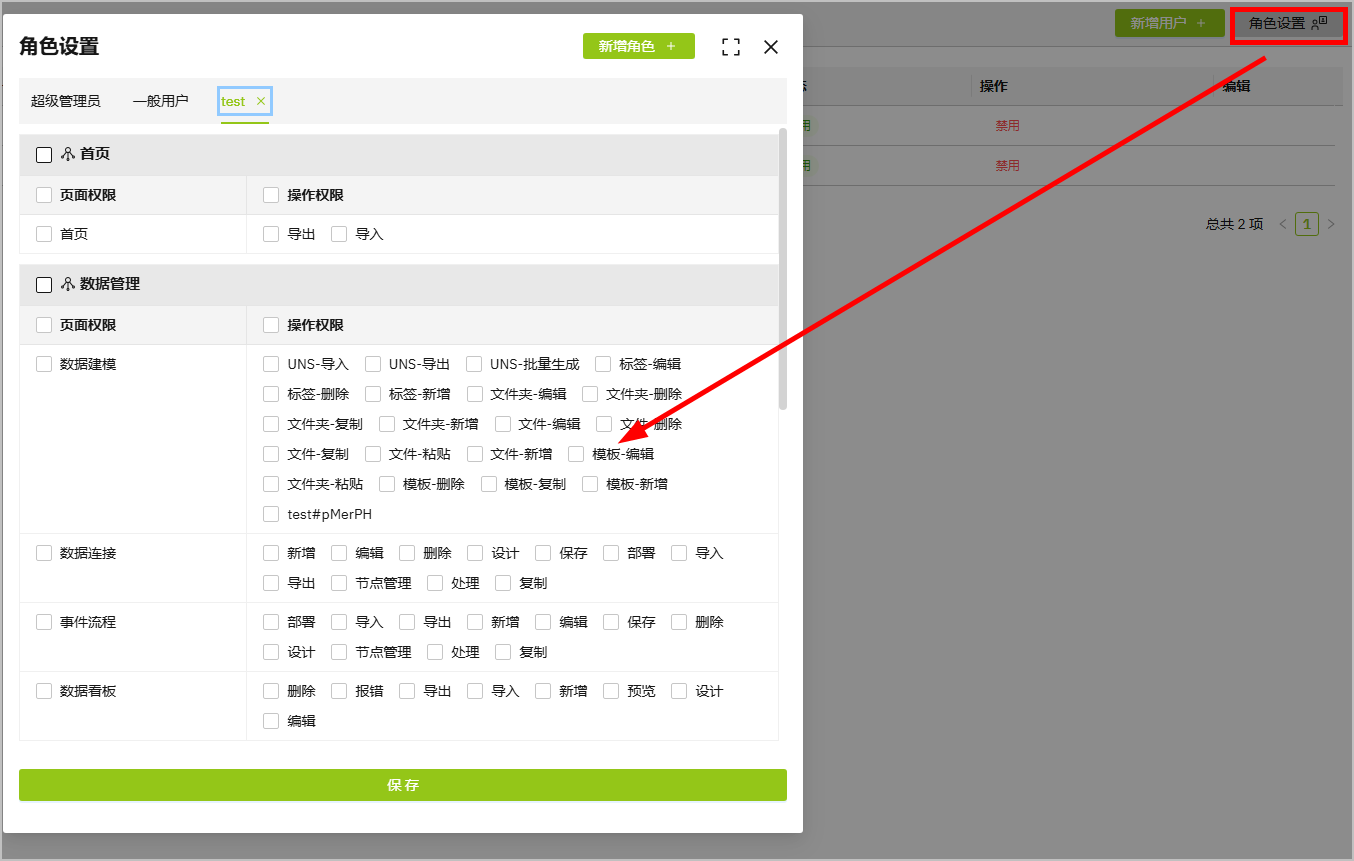The image size is (1354, 861).
Task: Go to previous page of user list
Action: point(1283,224)
